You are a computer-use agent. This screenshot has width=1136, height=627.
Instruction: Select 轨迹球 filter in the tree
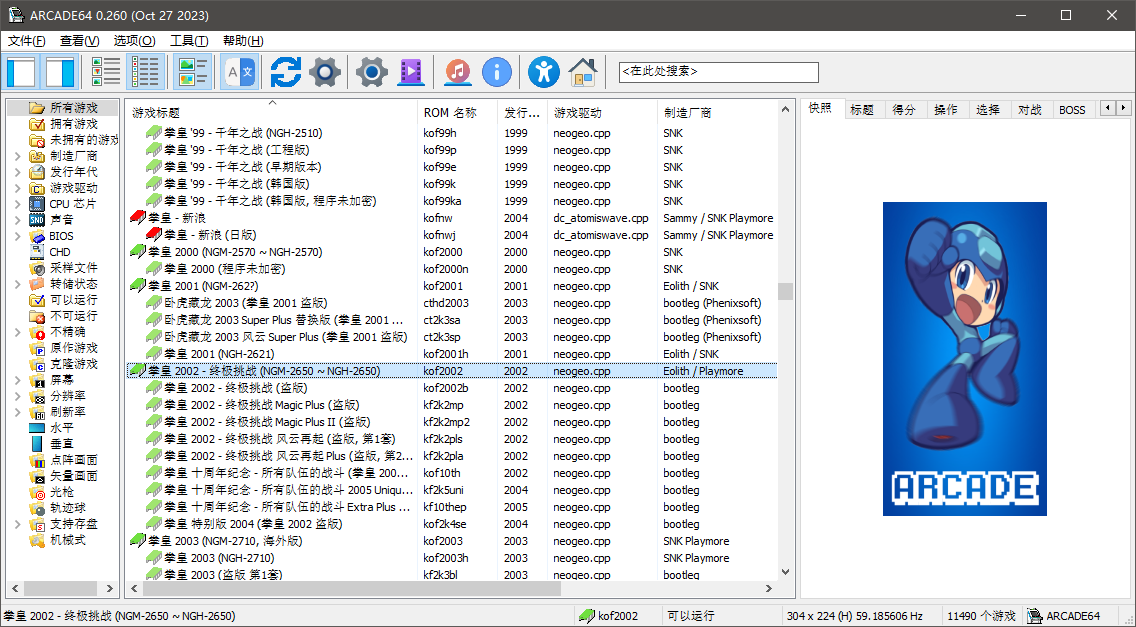point(67,507)
